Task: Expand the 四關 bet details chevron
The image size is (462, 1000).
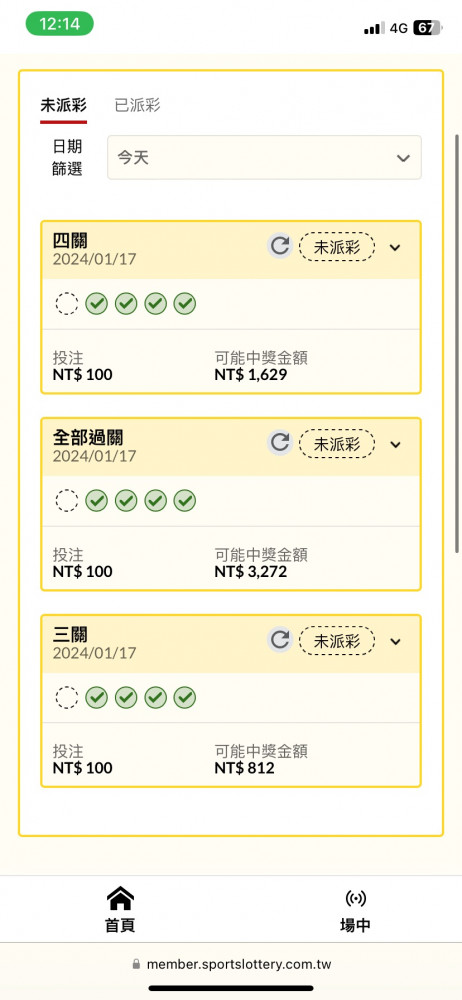Action: click(395, 247)
